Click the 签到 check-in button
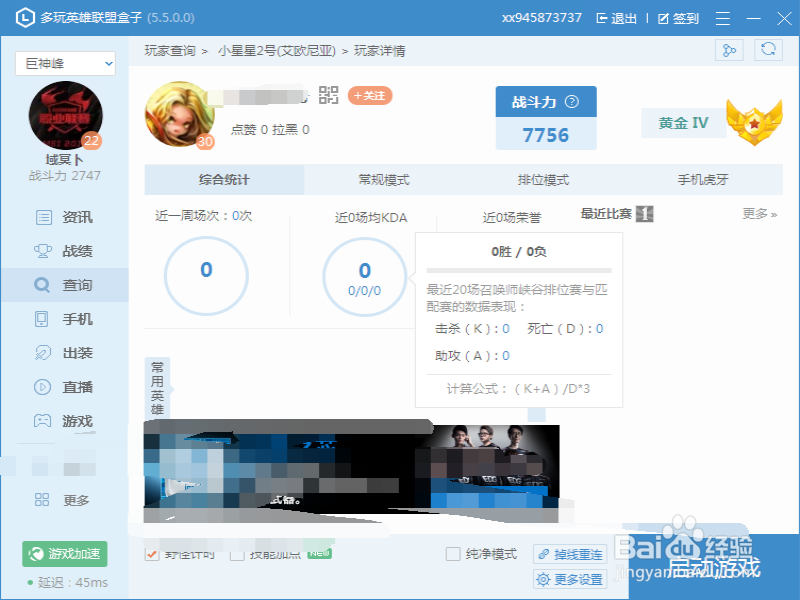 point(678,19)
